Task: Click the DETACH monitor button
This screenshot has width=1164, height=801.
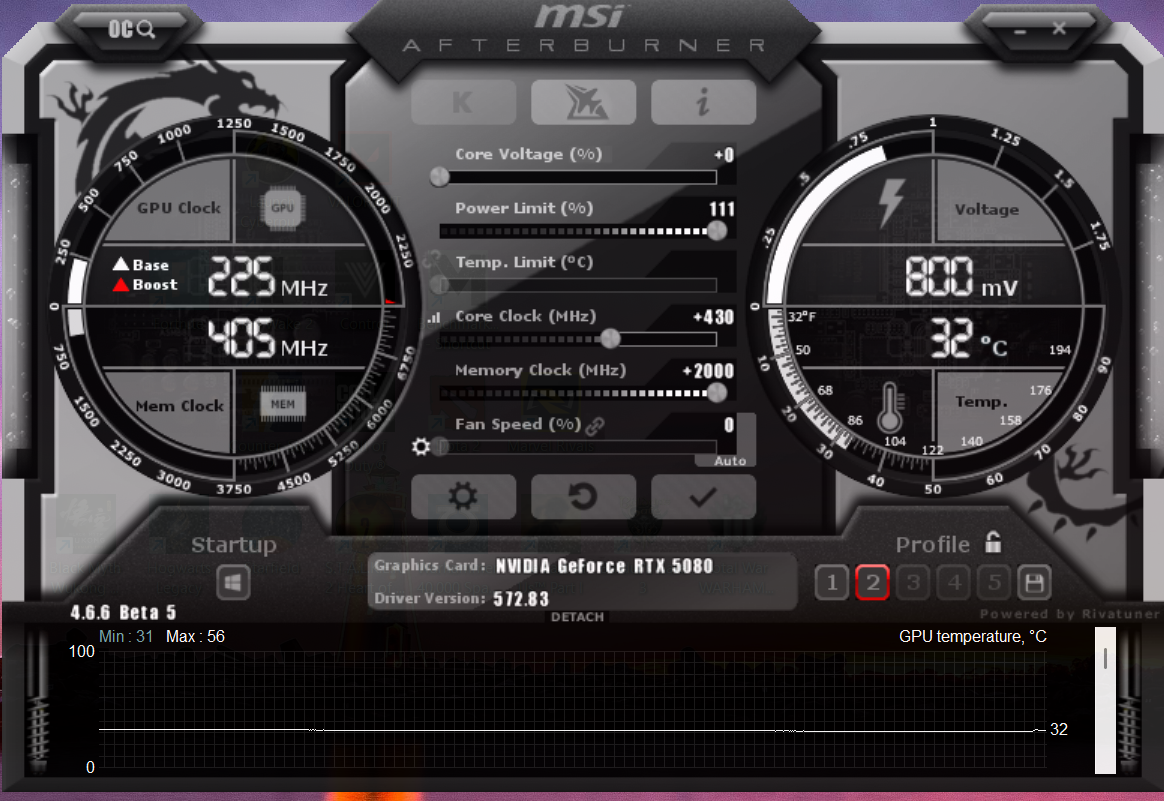Action: click(577, 617)
